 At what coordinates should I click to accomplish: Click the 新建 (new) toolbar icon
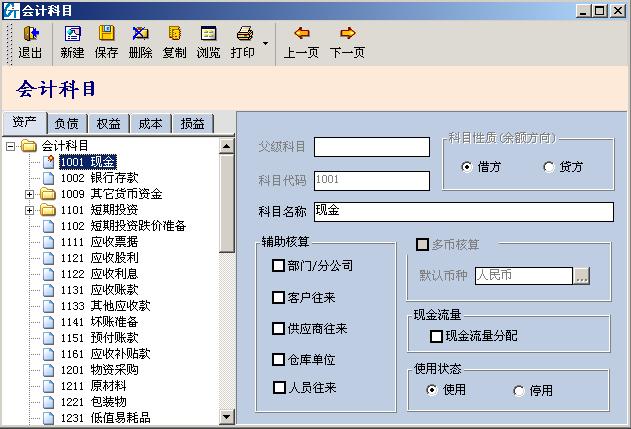point(72,34)
